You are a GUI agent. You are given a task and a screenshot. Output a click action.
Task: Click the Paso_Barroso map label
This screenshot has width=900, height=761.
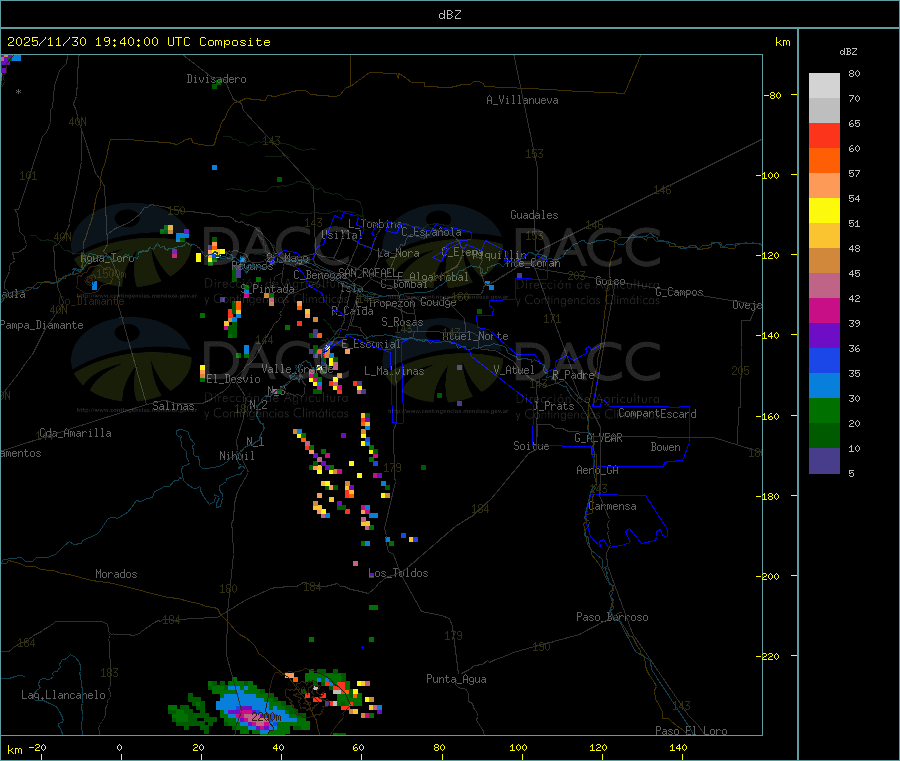612,617
